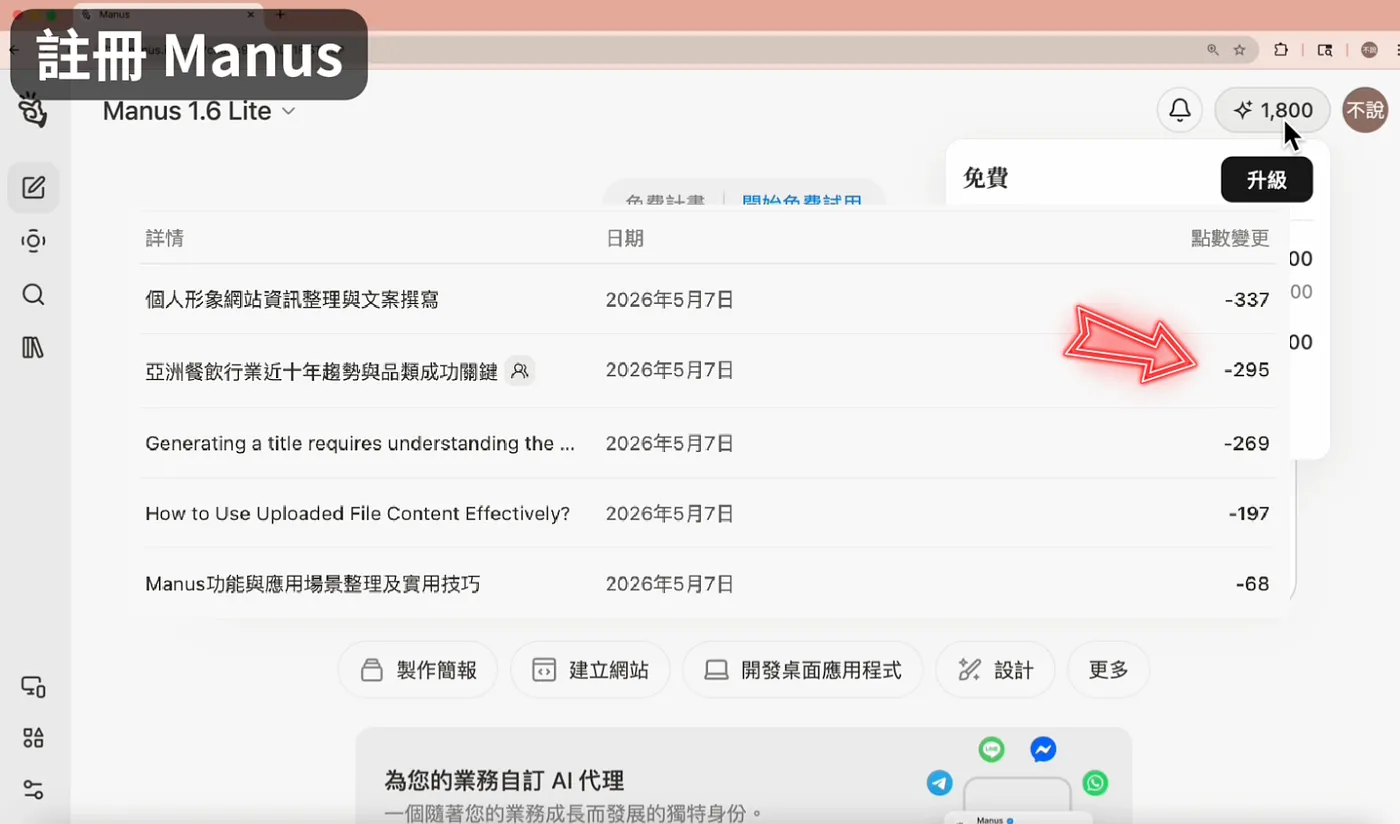Select the 建立網站 quick action

(590, 670)
